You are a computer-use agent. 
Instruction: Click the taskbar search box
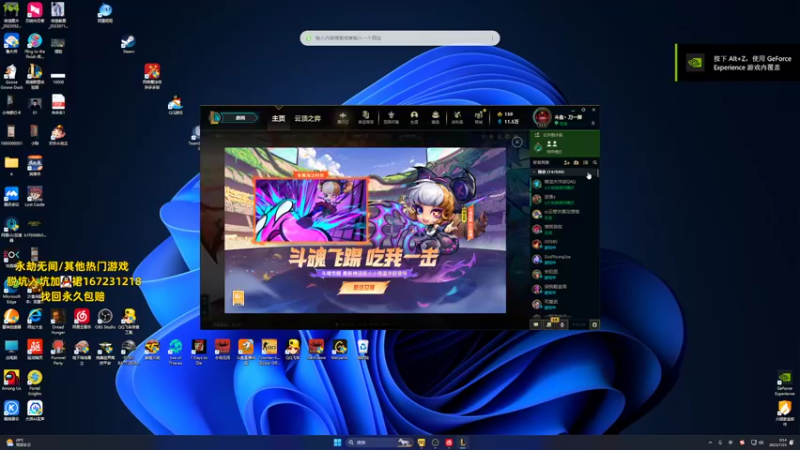click(380, 442)
